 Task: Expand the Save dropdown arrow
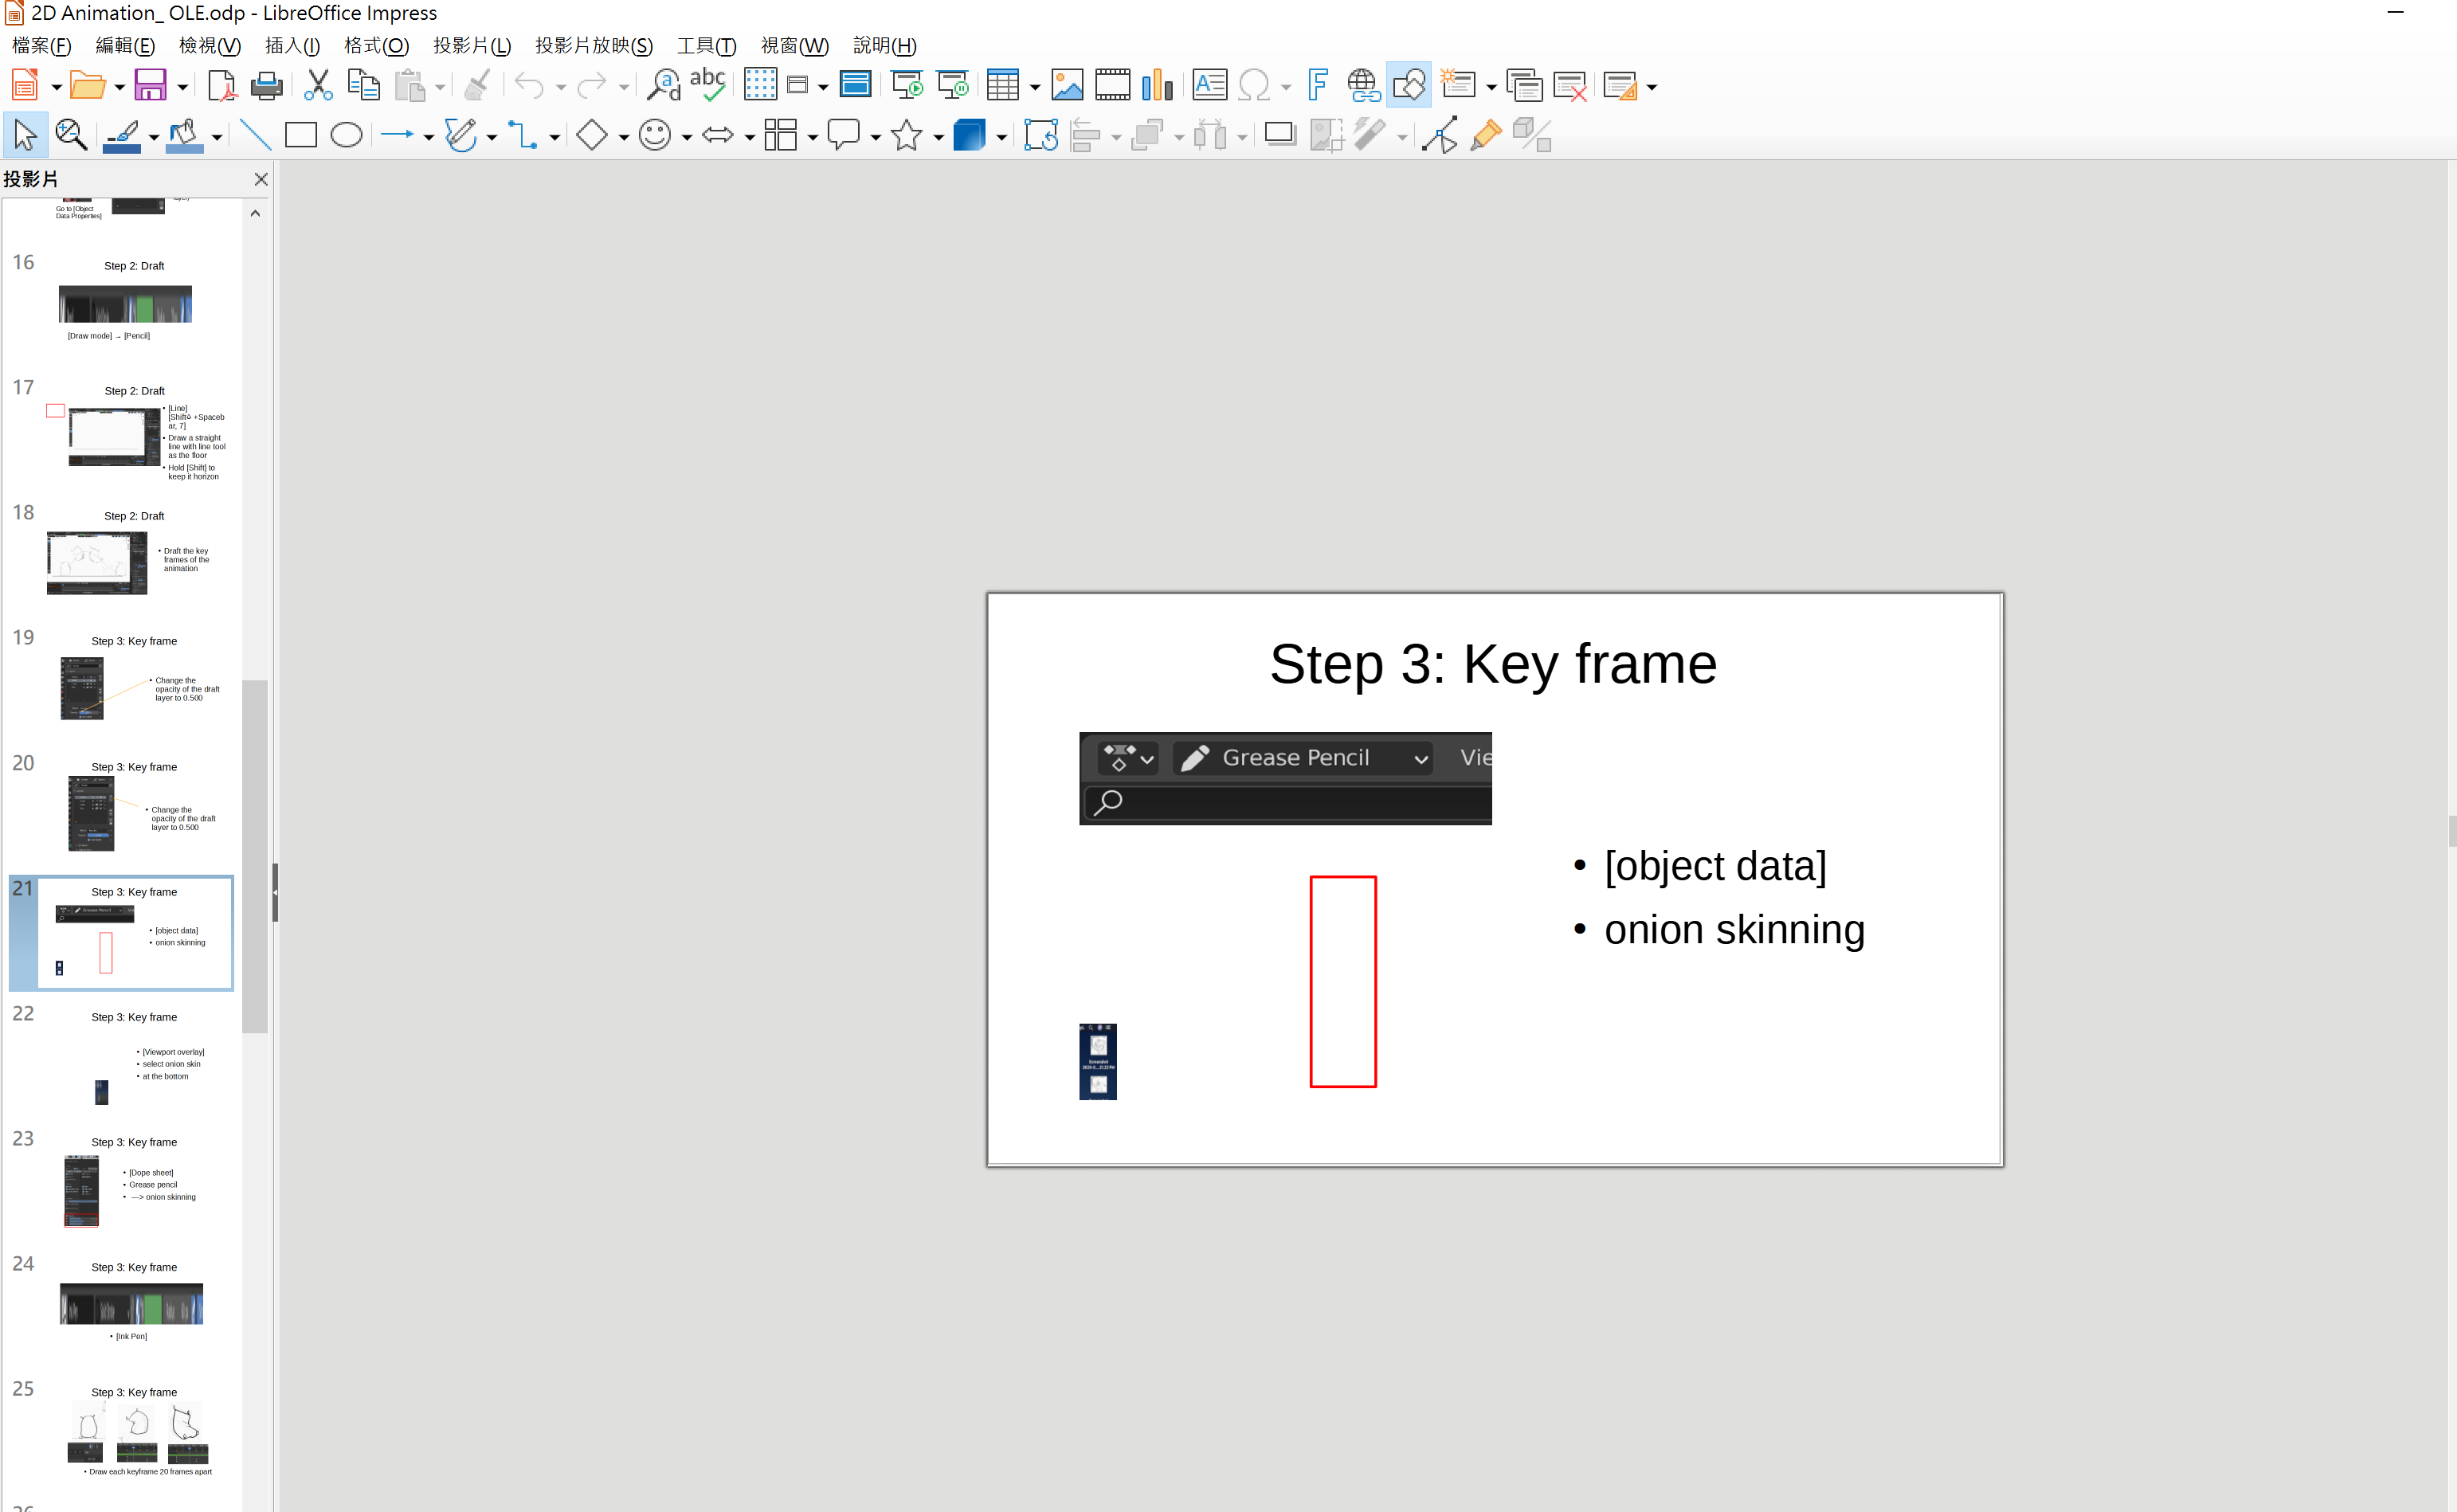(x=183, y=88)
